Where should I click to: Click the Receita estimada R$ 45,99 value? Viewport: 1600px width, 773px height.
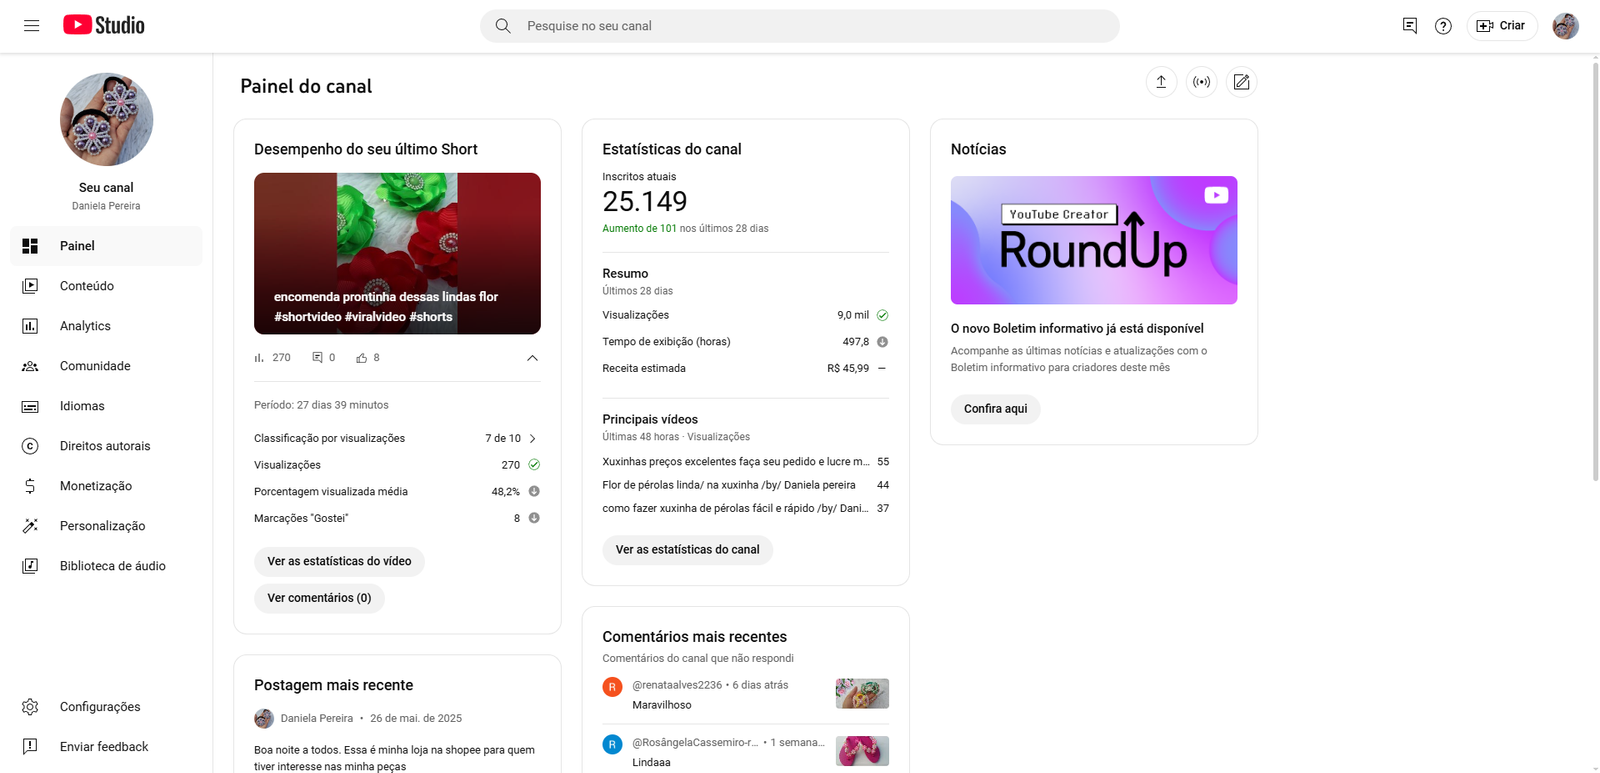[x=848, y=368]
